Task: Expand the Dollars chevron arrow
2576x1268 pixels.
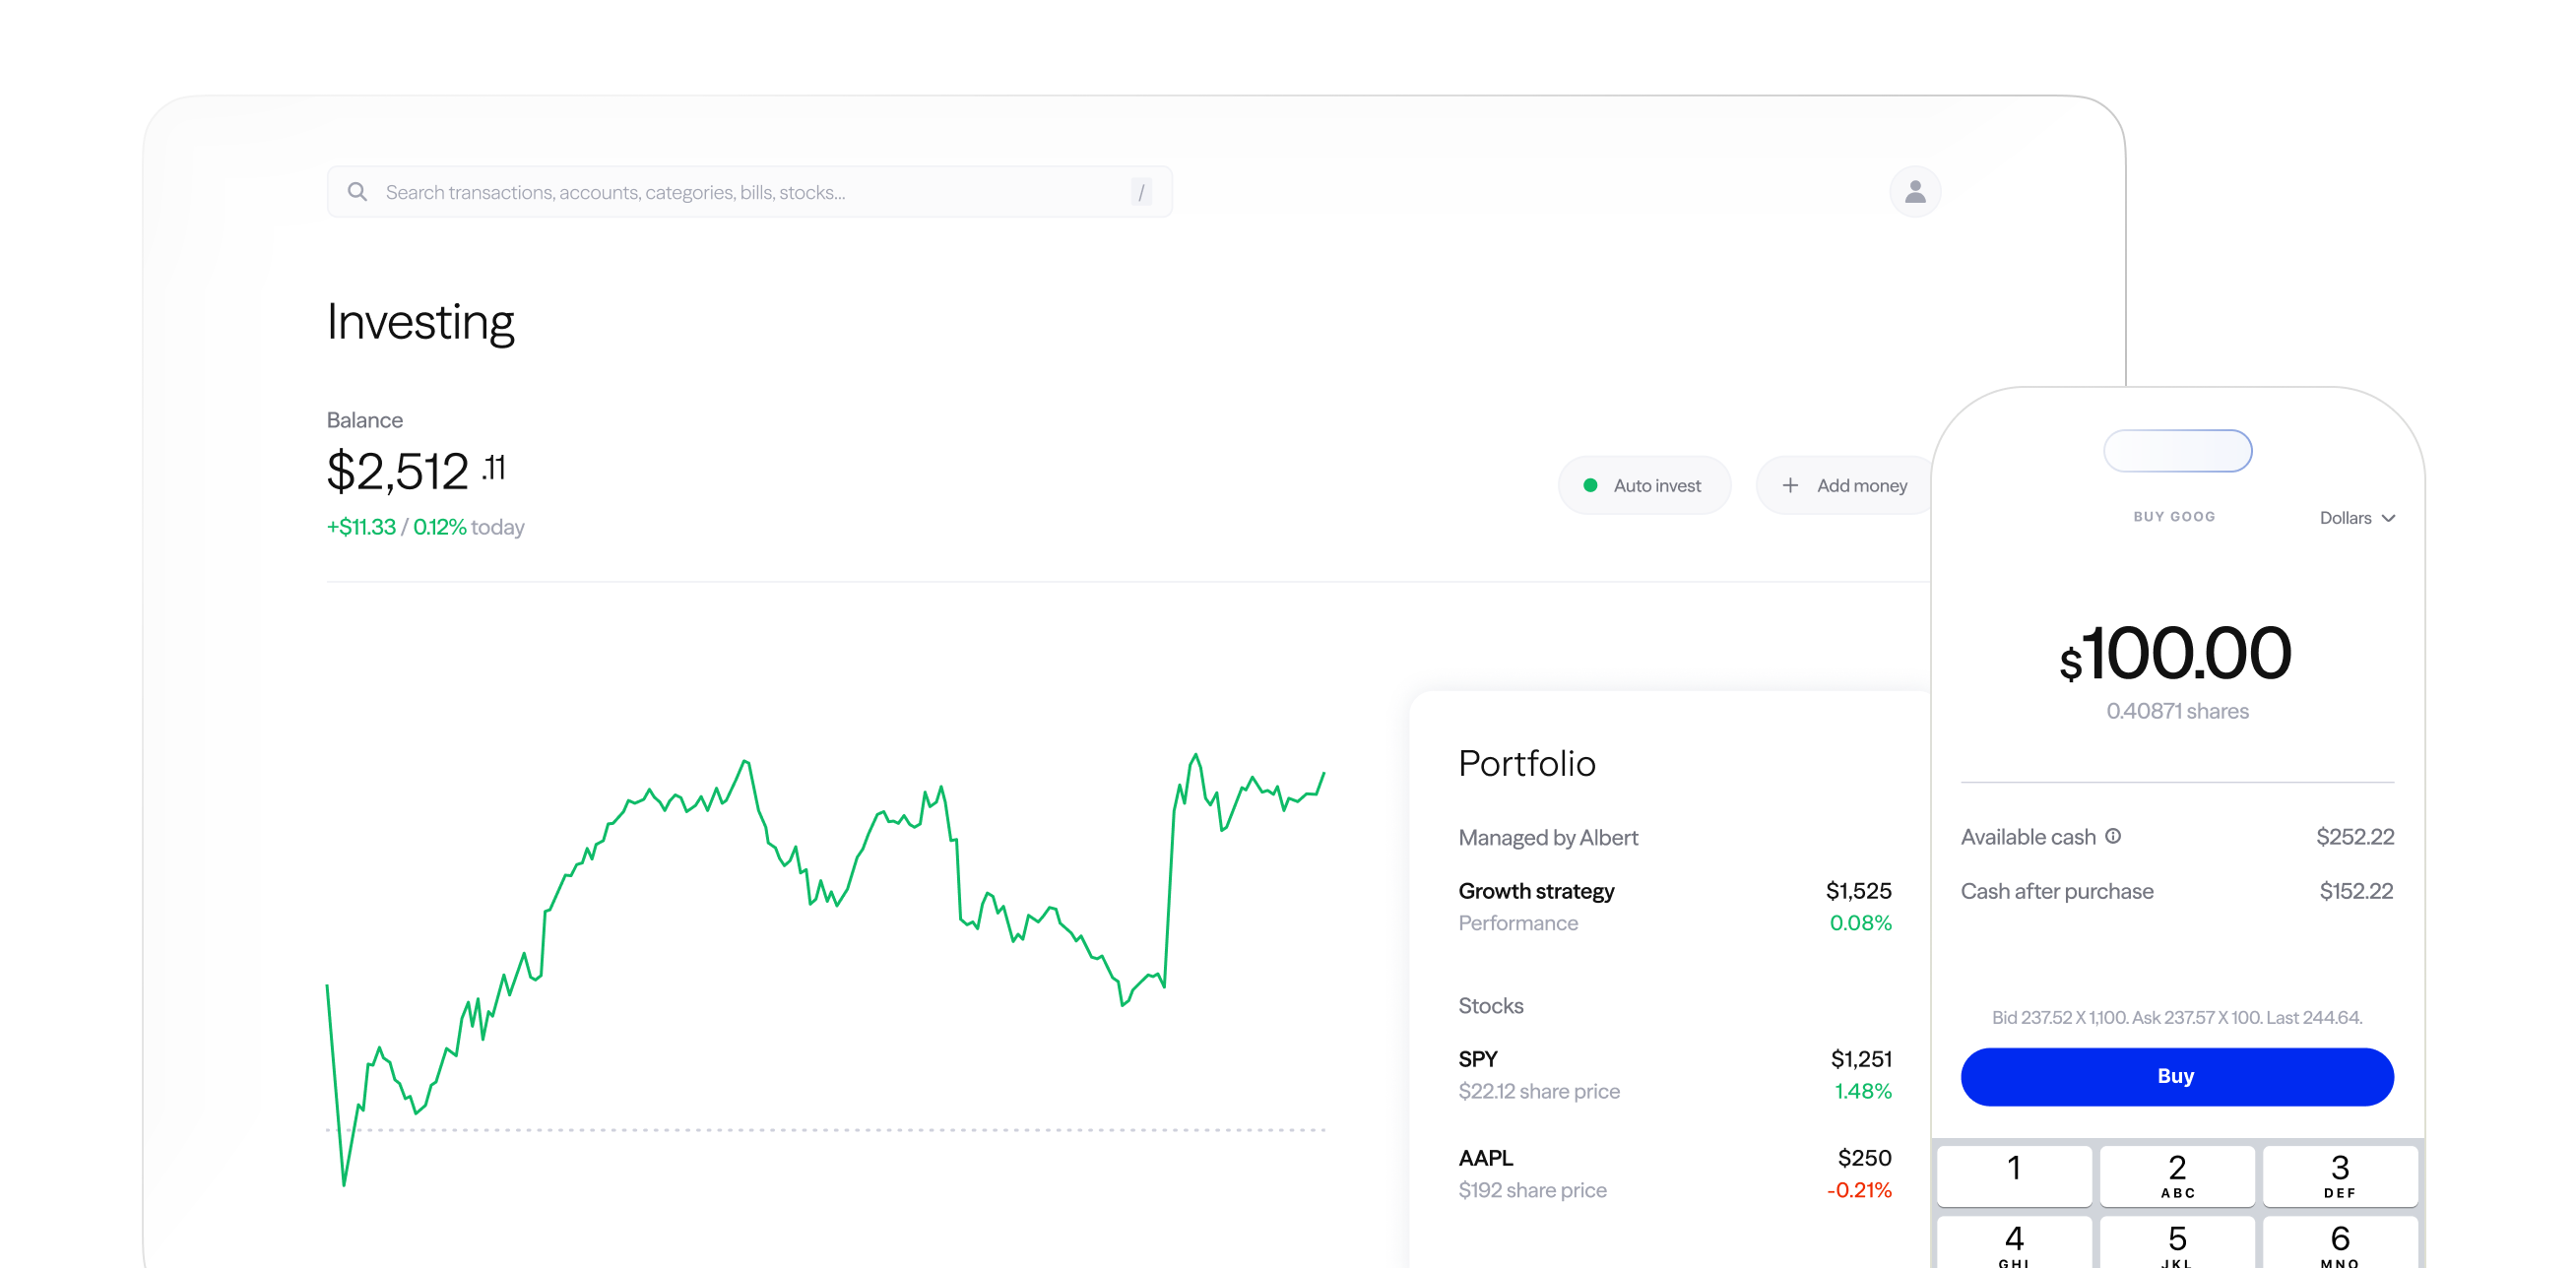Action: (x=2389, y=518)
